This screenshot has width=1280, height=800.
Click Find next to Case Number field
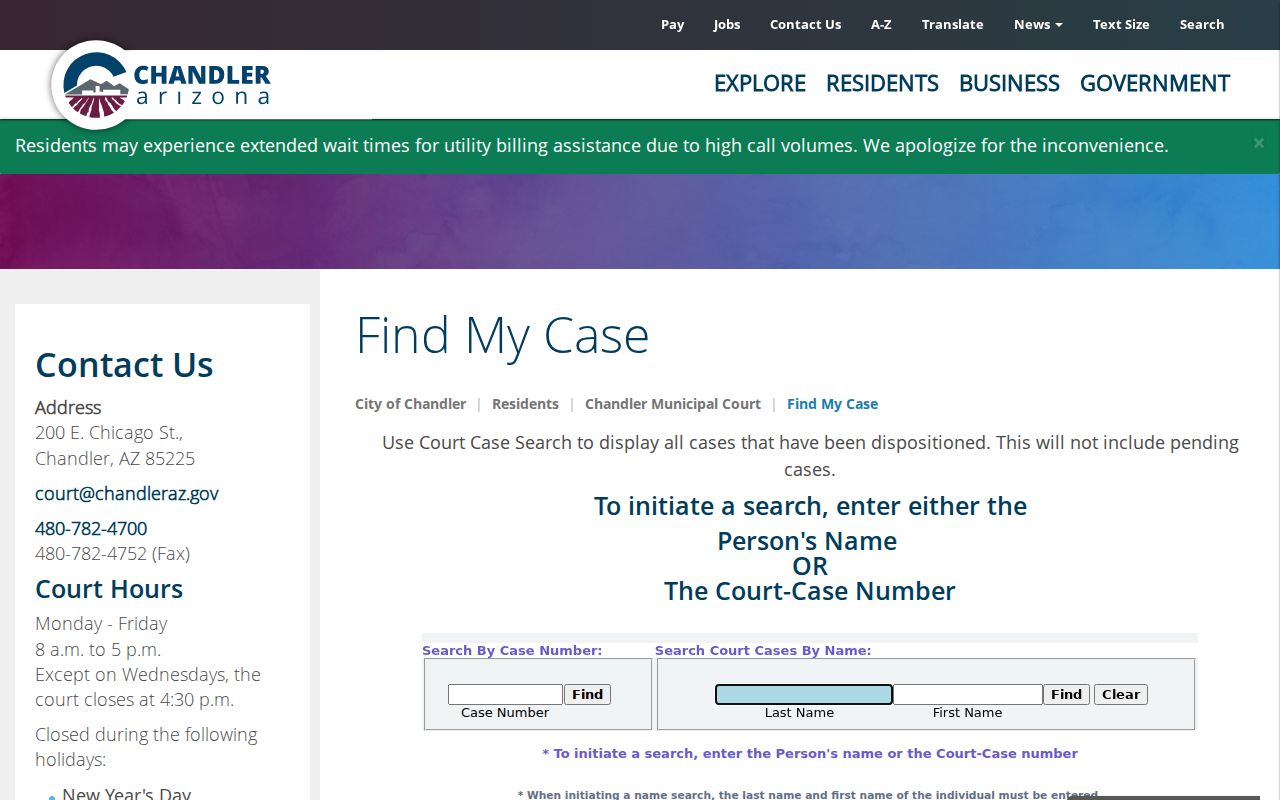pyautogui.click(x=588, y=694)
